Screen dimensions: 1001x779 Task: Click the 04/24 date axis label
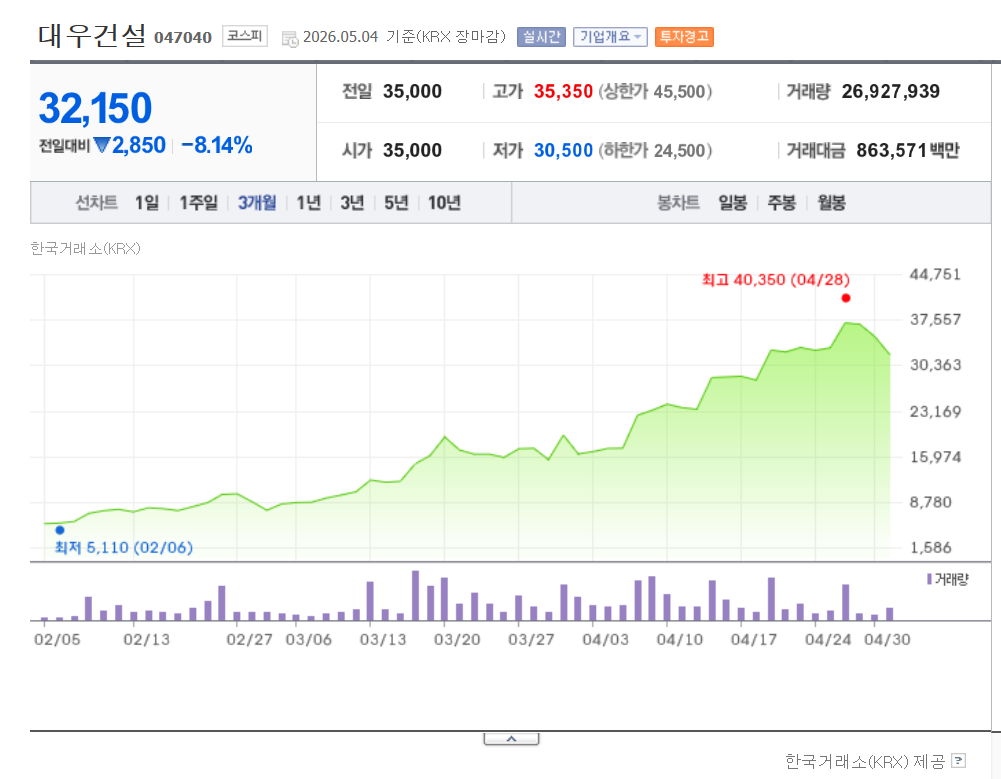tap(828, 639)
